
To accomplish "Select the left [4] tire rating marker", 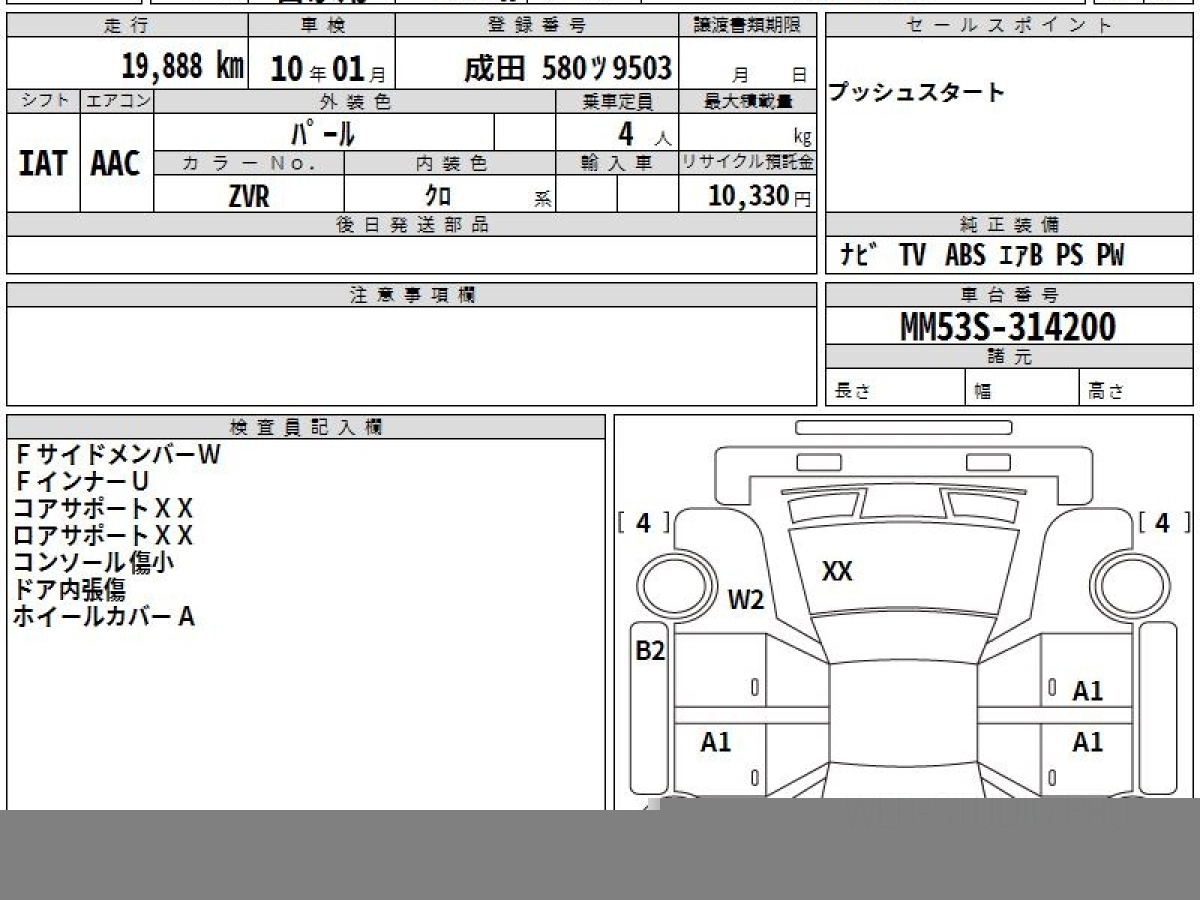I will click(x=643, y=523).
